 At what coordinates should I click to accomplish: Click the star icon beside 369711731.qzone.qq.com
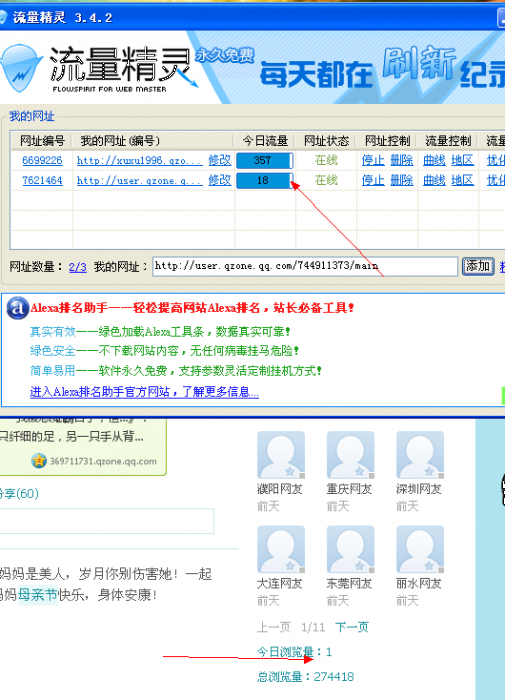[39, 460]
